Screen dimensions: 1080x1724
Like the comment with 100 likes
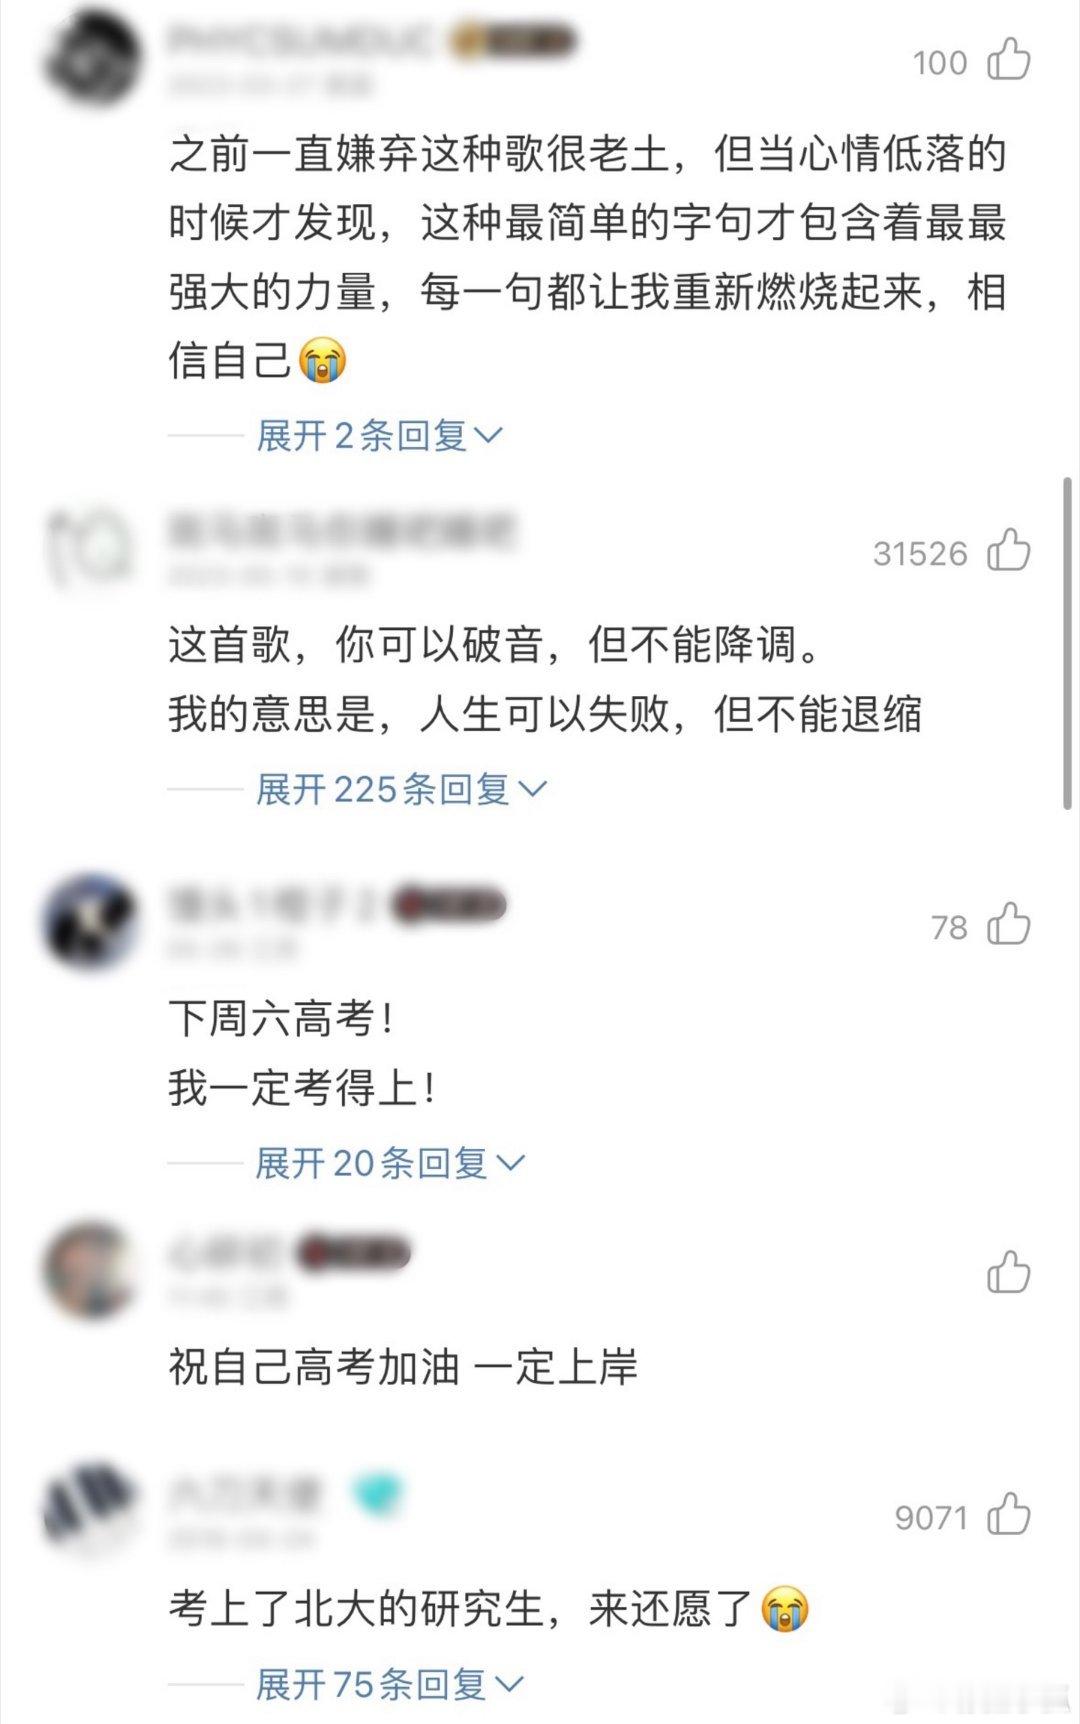pos(1008,59)
